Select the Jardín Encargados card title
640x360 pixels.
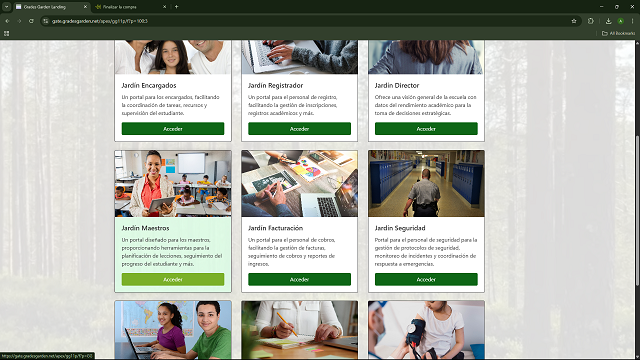point(149,85)
